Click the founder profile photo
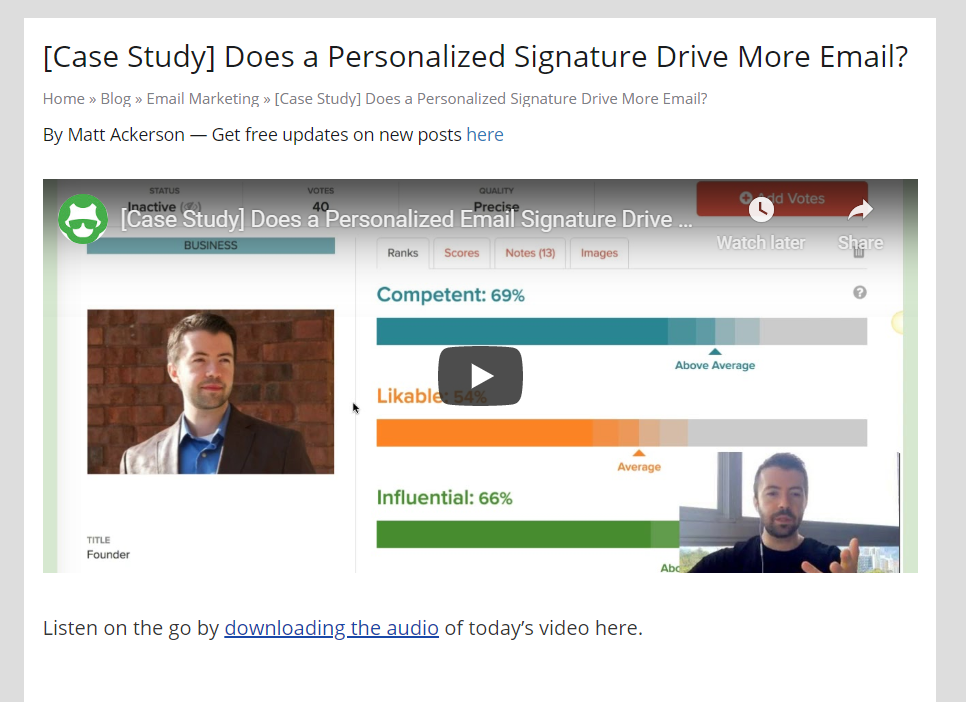This screenshot has height=702, width=966. (211, 391)
